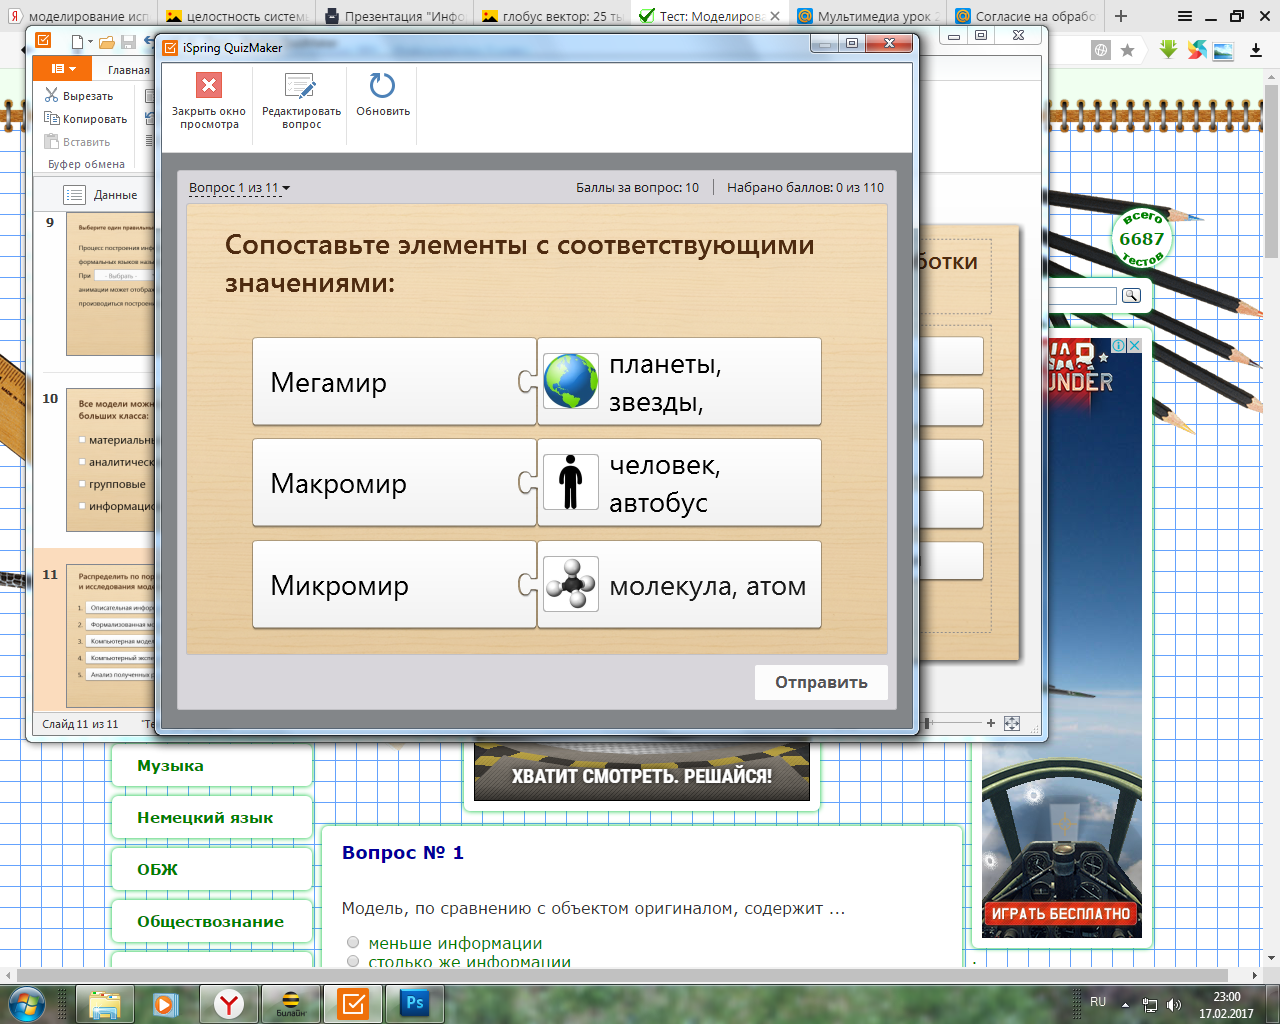Click the save diskette icon in QuizMaker toolbar
Screen dimensions: 1280x1024
point(128,42)
